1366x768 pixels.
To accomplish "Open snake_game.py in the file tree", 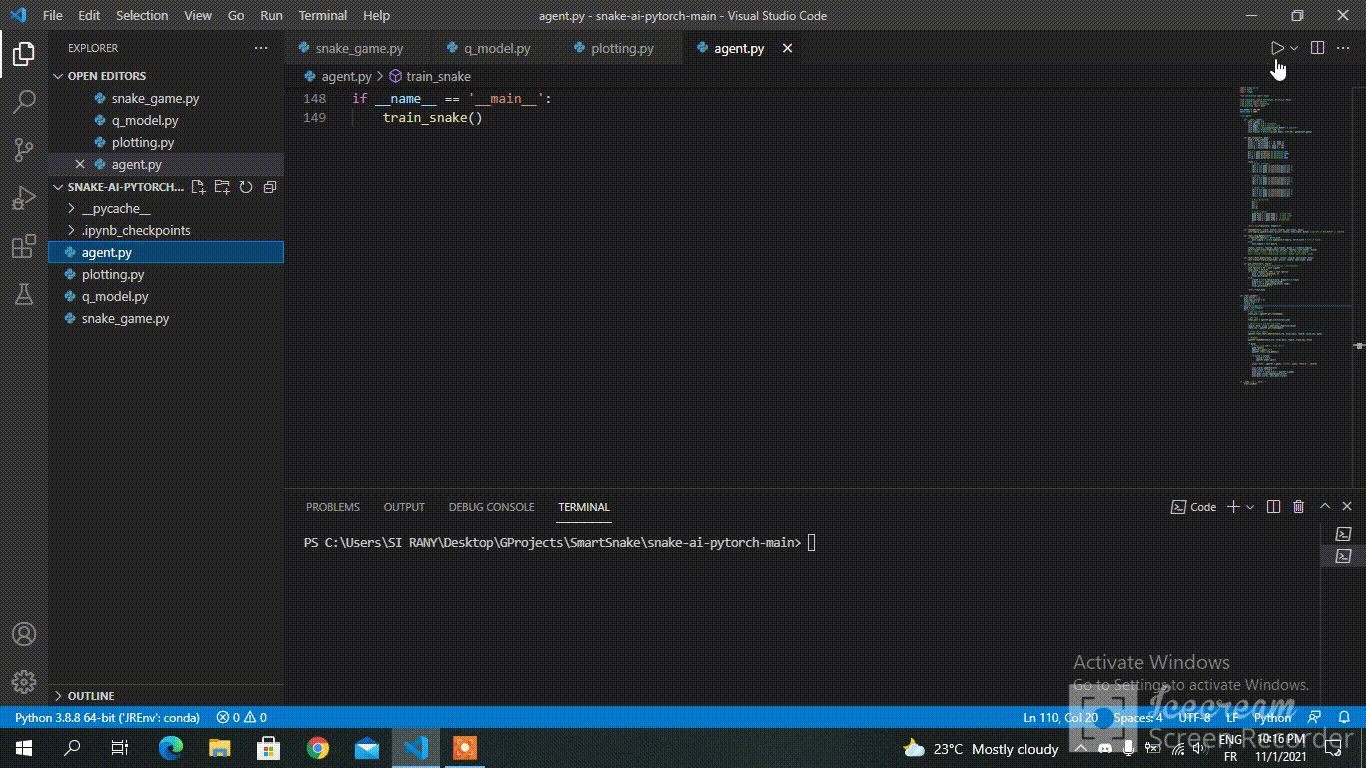I will coord(166,319).
